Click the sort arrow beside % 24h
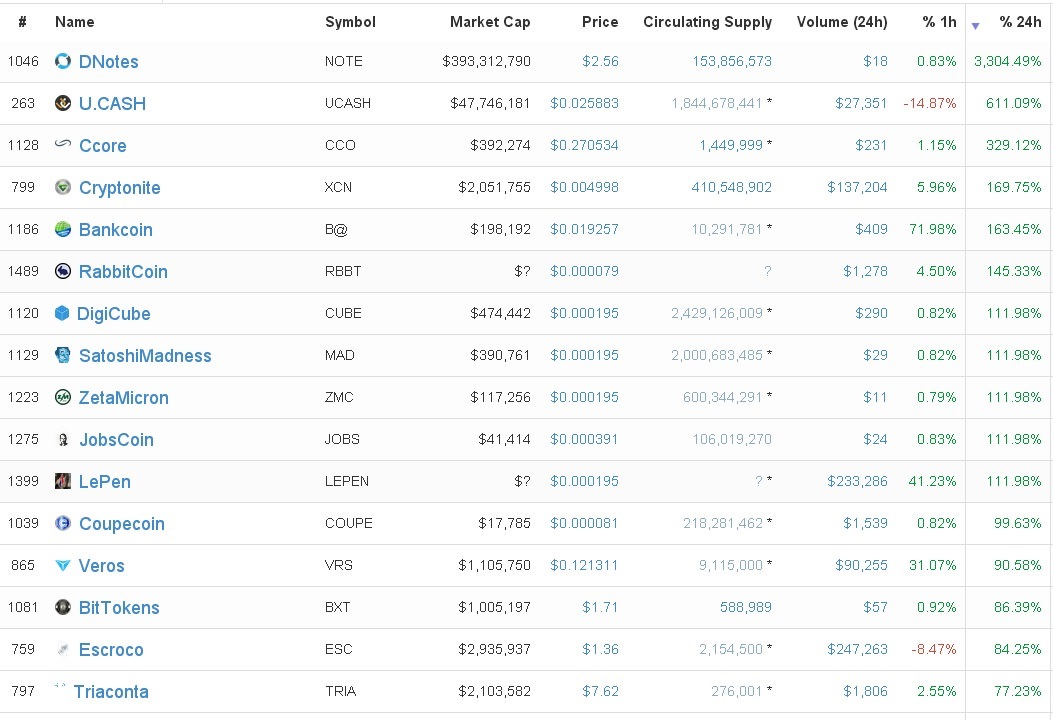The height and width of the screenshot is (720, 1053). click(975, 26)
